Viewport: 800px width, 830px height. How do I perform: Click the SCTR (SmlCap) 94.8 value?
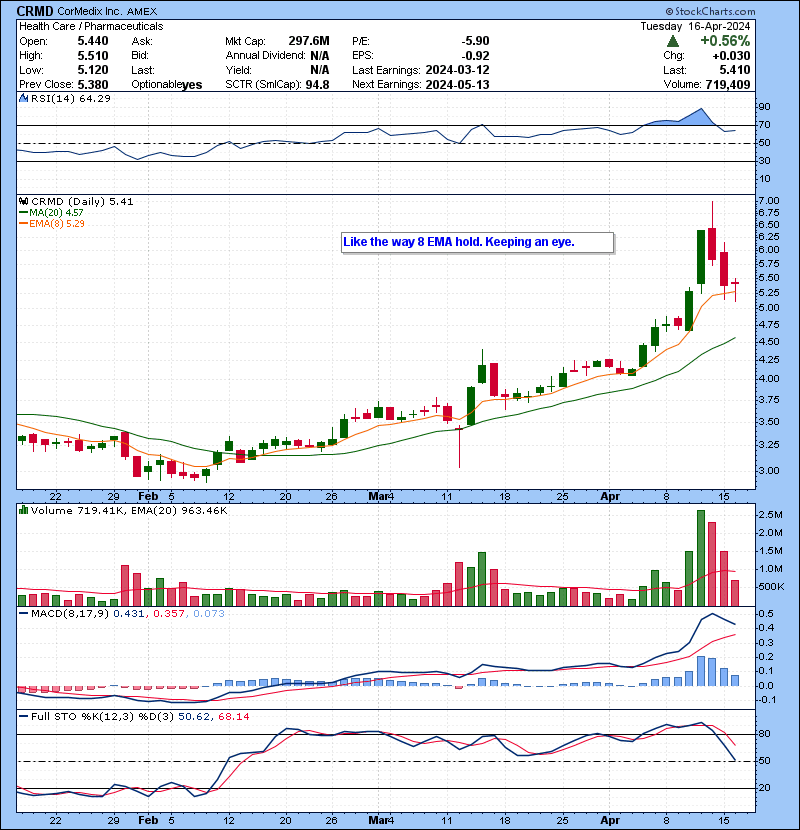317,84
